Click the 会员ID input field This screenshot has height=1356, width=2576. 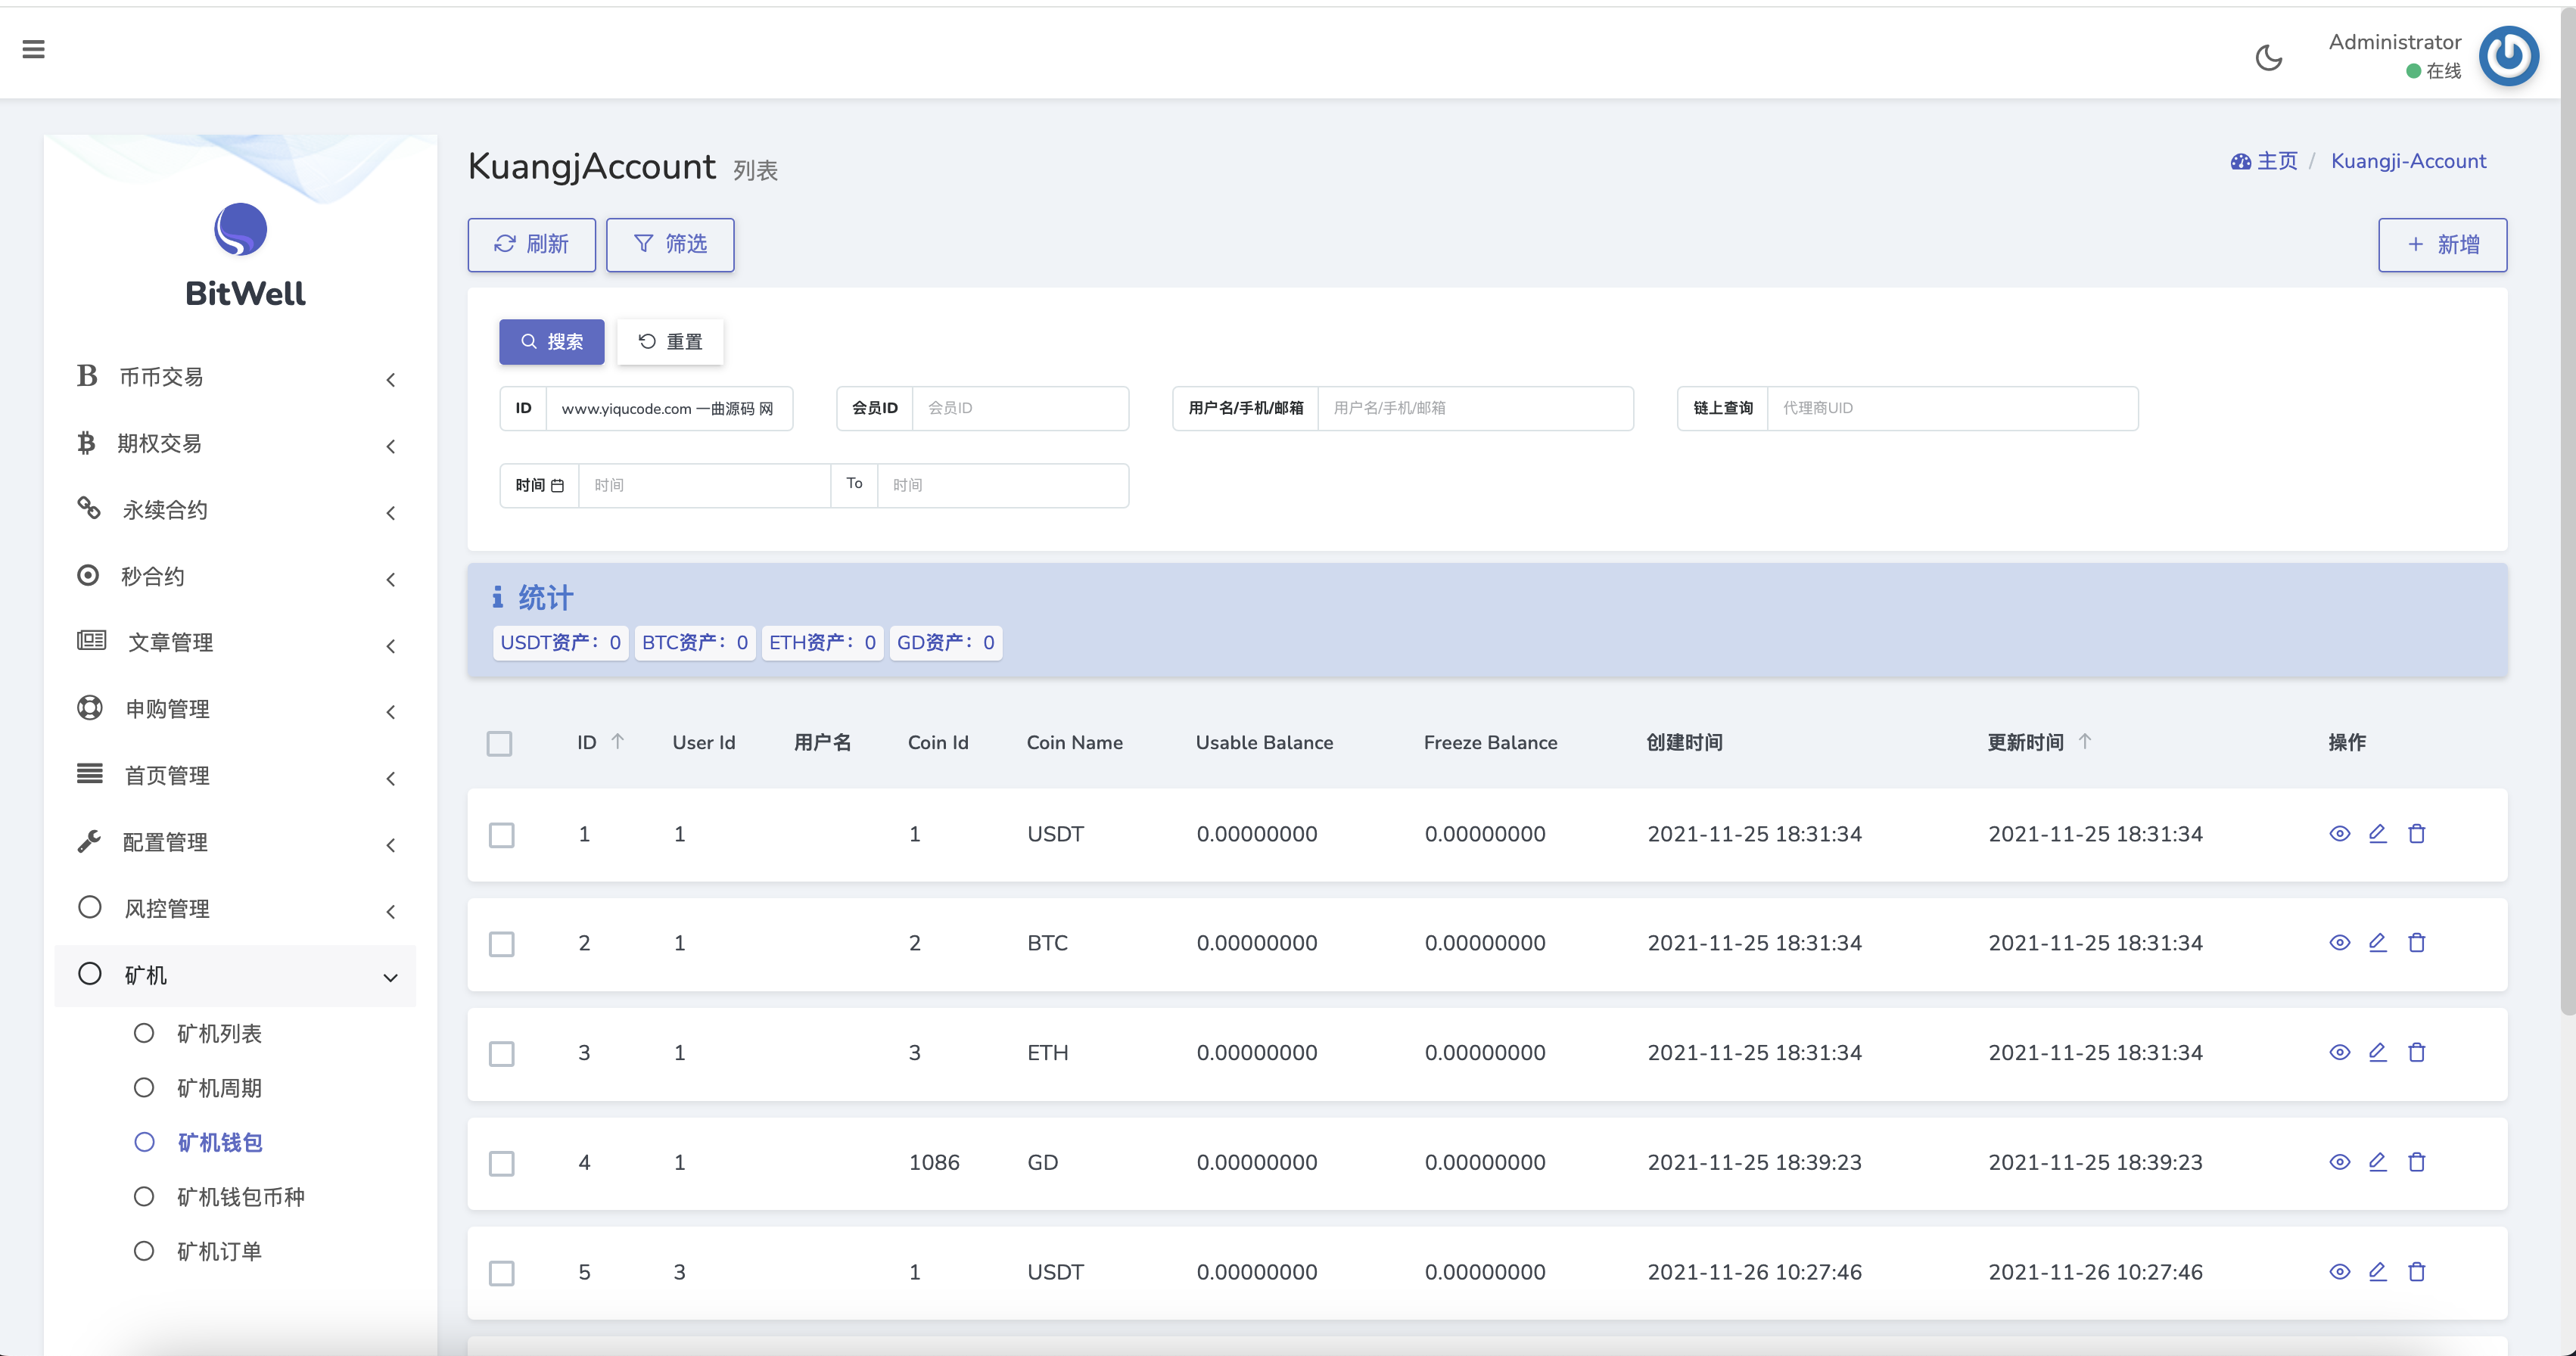[x=1019, y=408]
